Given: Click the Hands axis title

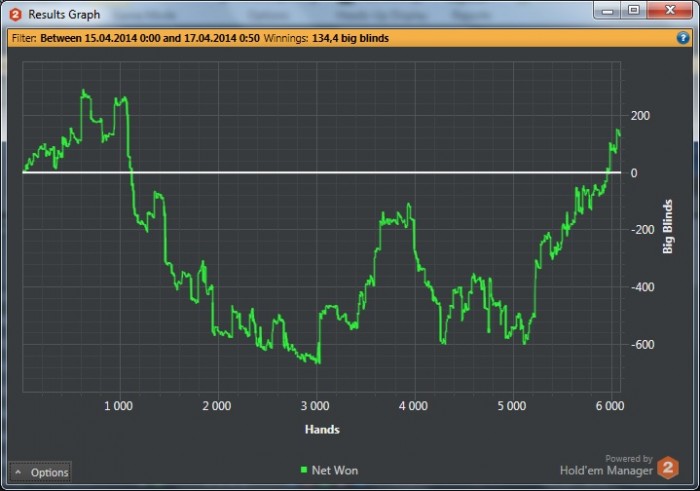Looking at the screenshot, I should pyautogui.click(x=322, y=429).
